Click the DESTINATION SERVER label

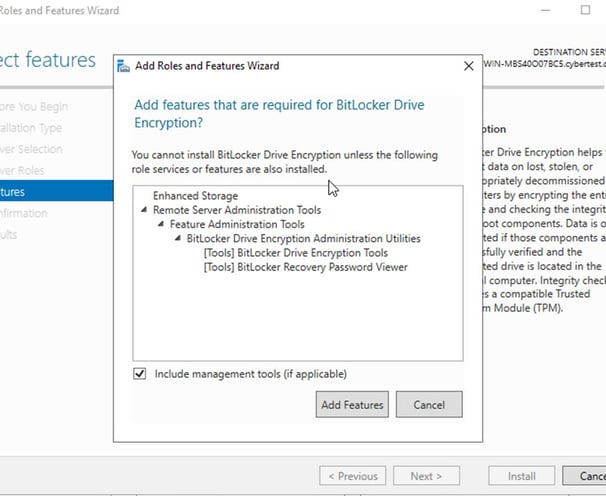[x=569, y=52]
